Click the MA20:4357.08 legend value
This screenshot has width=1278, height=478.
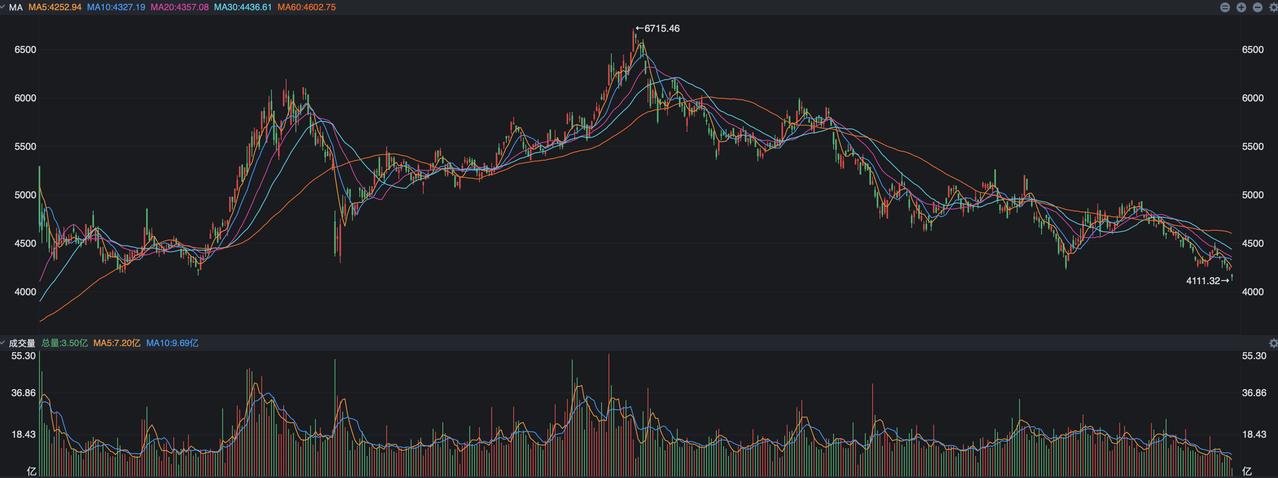(x=180, y=7)
